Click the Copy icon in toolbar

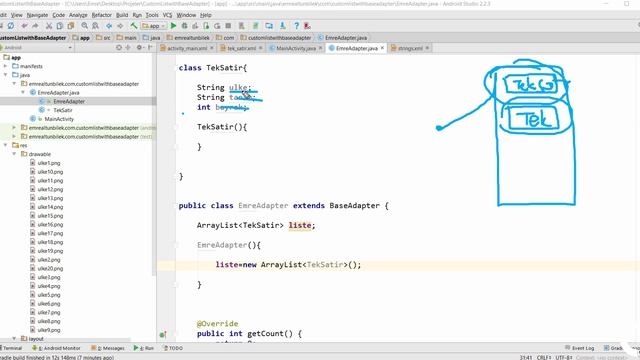(x=60, y=26)
